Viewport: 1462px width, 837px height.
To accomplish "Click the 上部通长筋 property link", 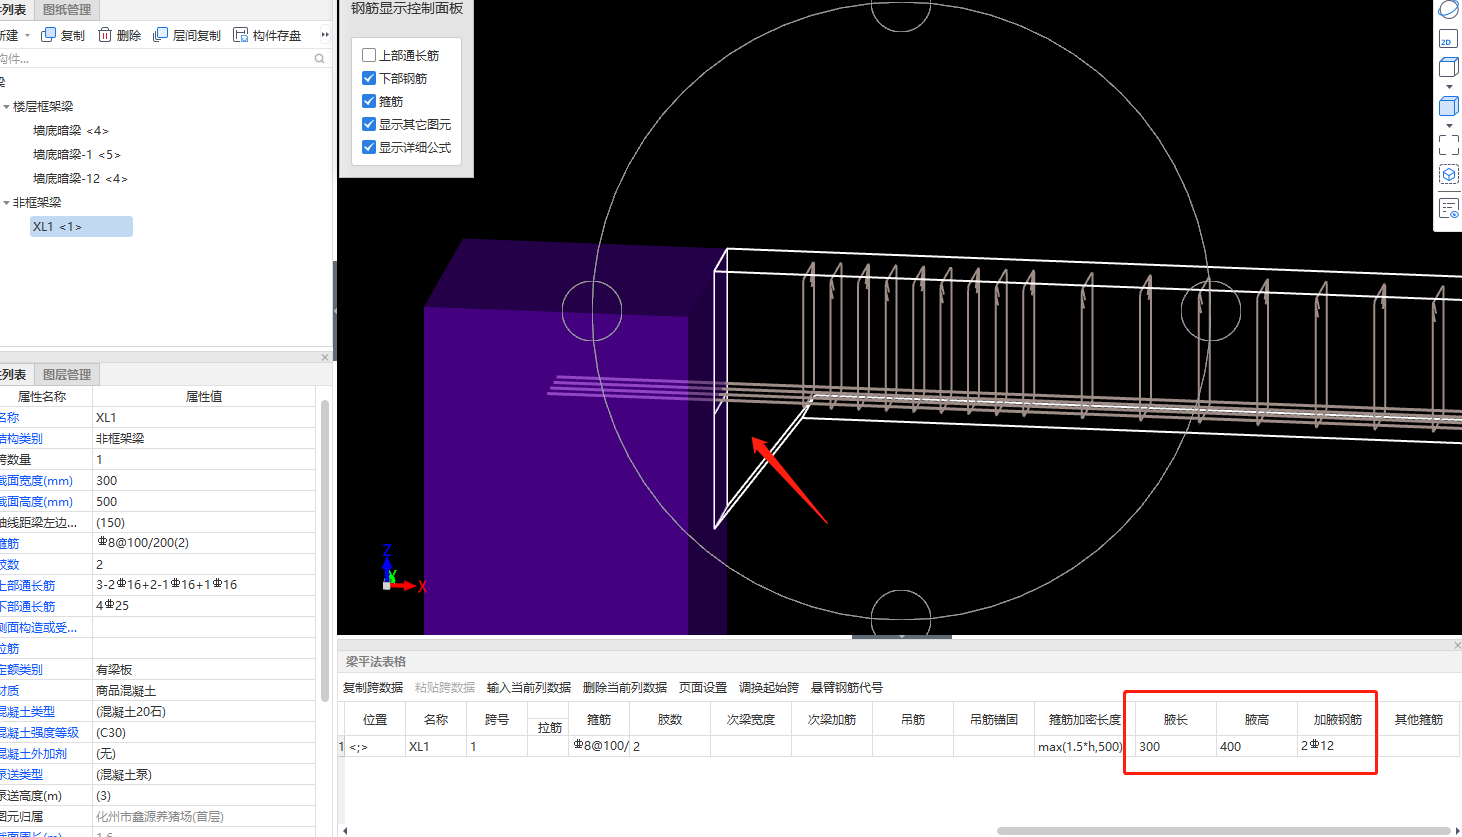I will 28,586.
